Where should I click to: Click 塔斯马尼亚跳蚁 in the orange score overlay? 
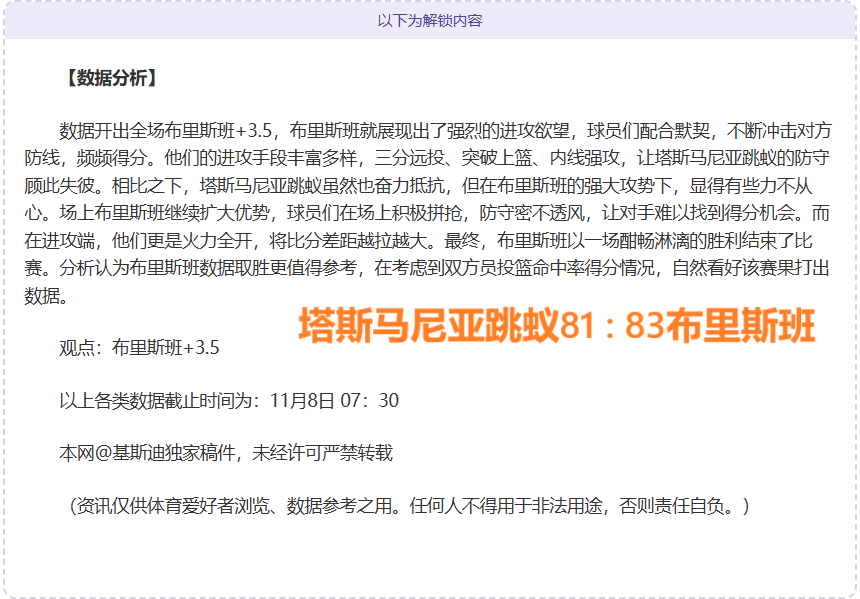[428, 325]
